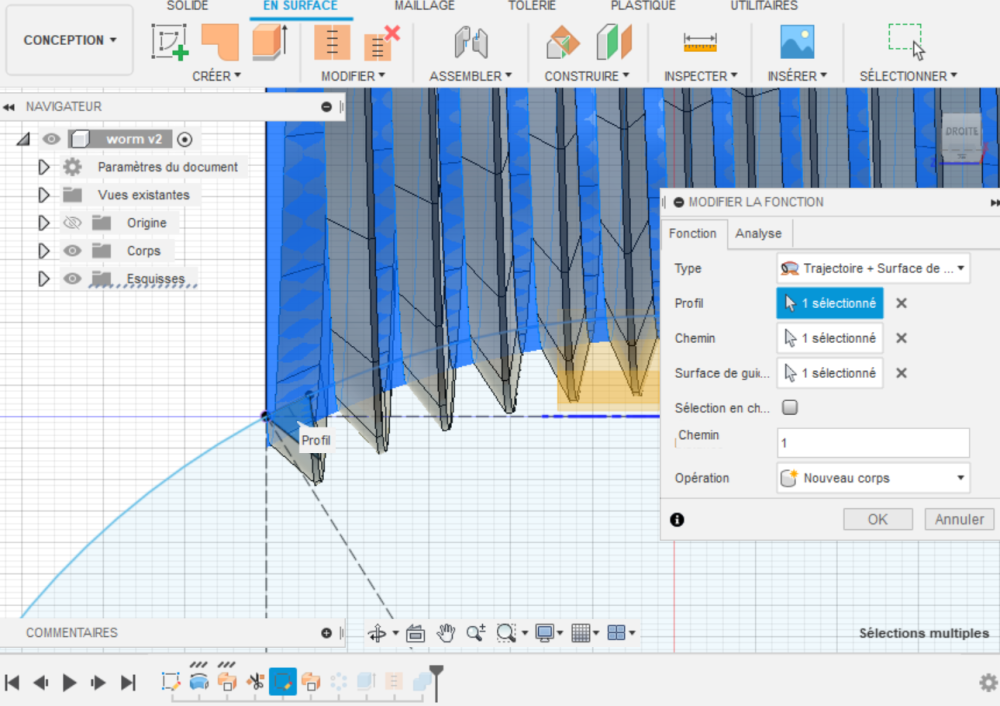Screen dimensions: 1000x706
Task: Open the Opération dropdown
Action: (x=872, y=478)
